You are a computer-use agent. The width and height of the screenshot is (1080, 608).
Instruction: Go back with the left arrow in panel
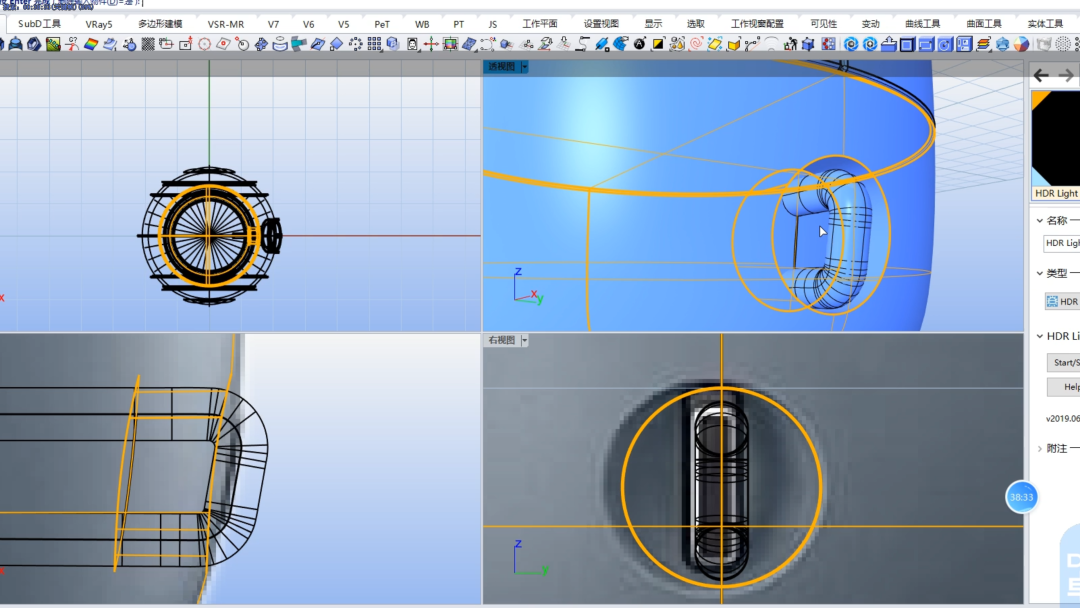(1041, 75)
